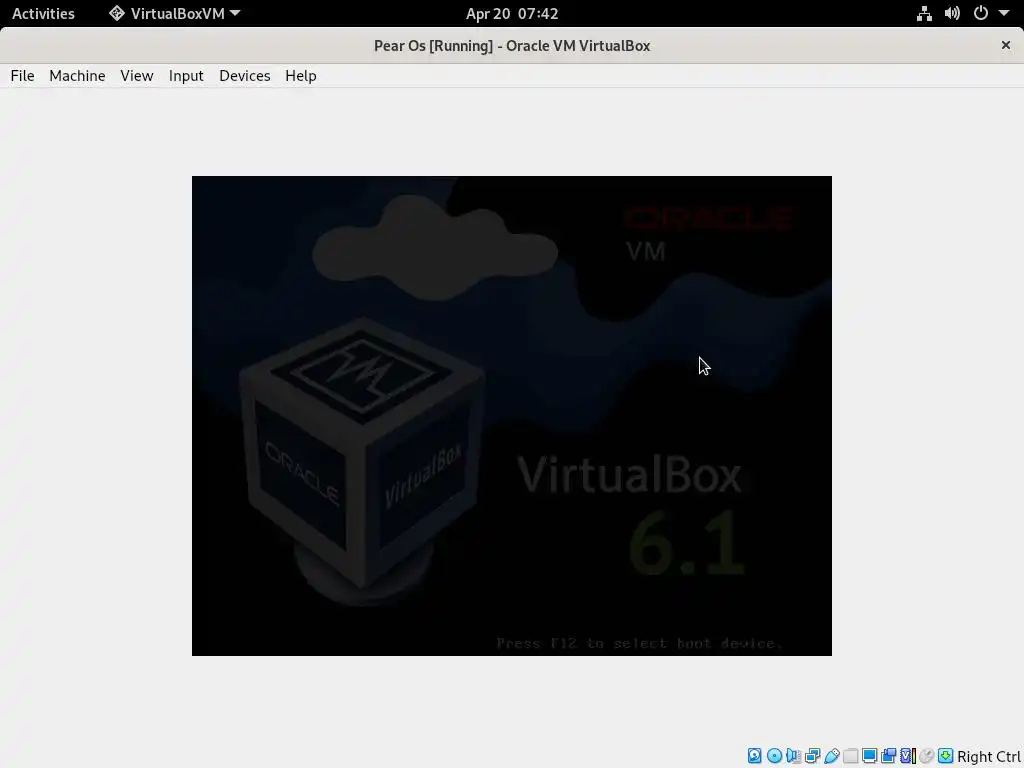This screenshot has width=1024, height=768.
Task: Expand the VirtualBoxVM application menu
Action: pos(174,14)
